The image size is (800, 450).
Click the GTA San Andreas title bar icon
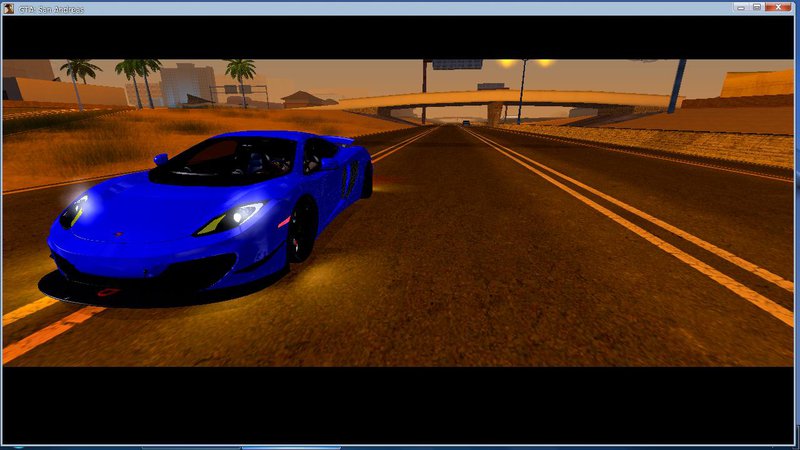point(9,9)
